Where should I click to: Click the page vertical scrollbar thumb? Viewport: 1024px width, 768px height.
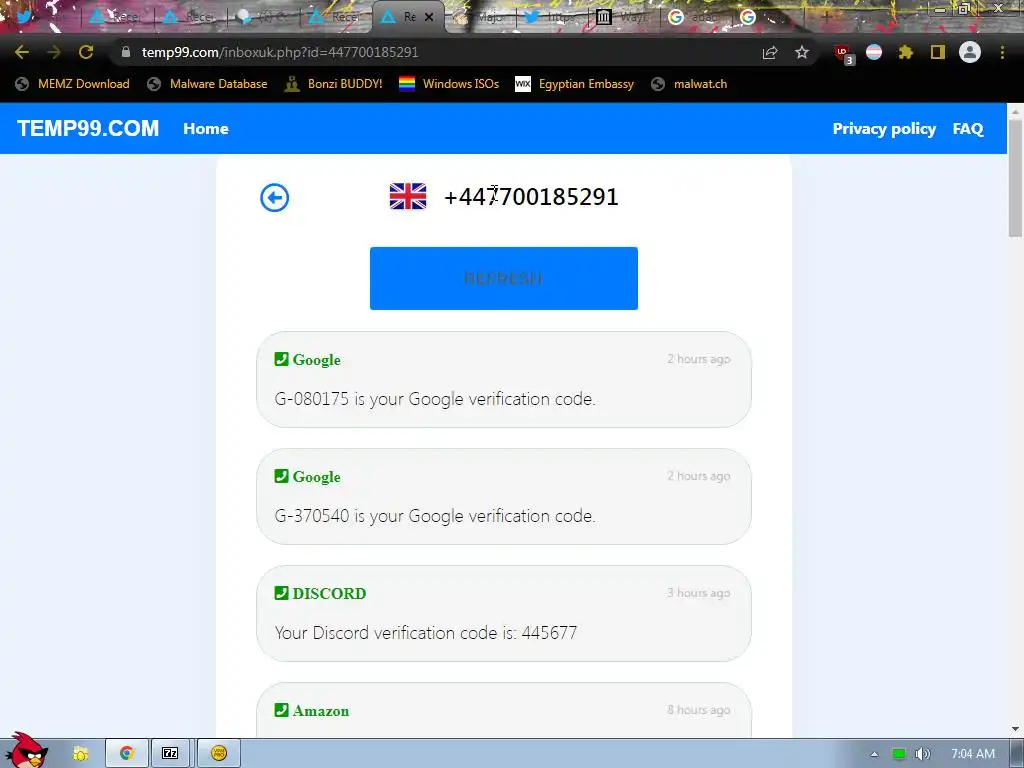pos(1016,176)
